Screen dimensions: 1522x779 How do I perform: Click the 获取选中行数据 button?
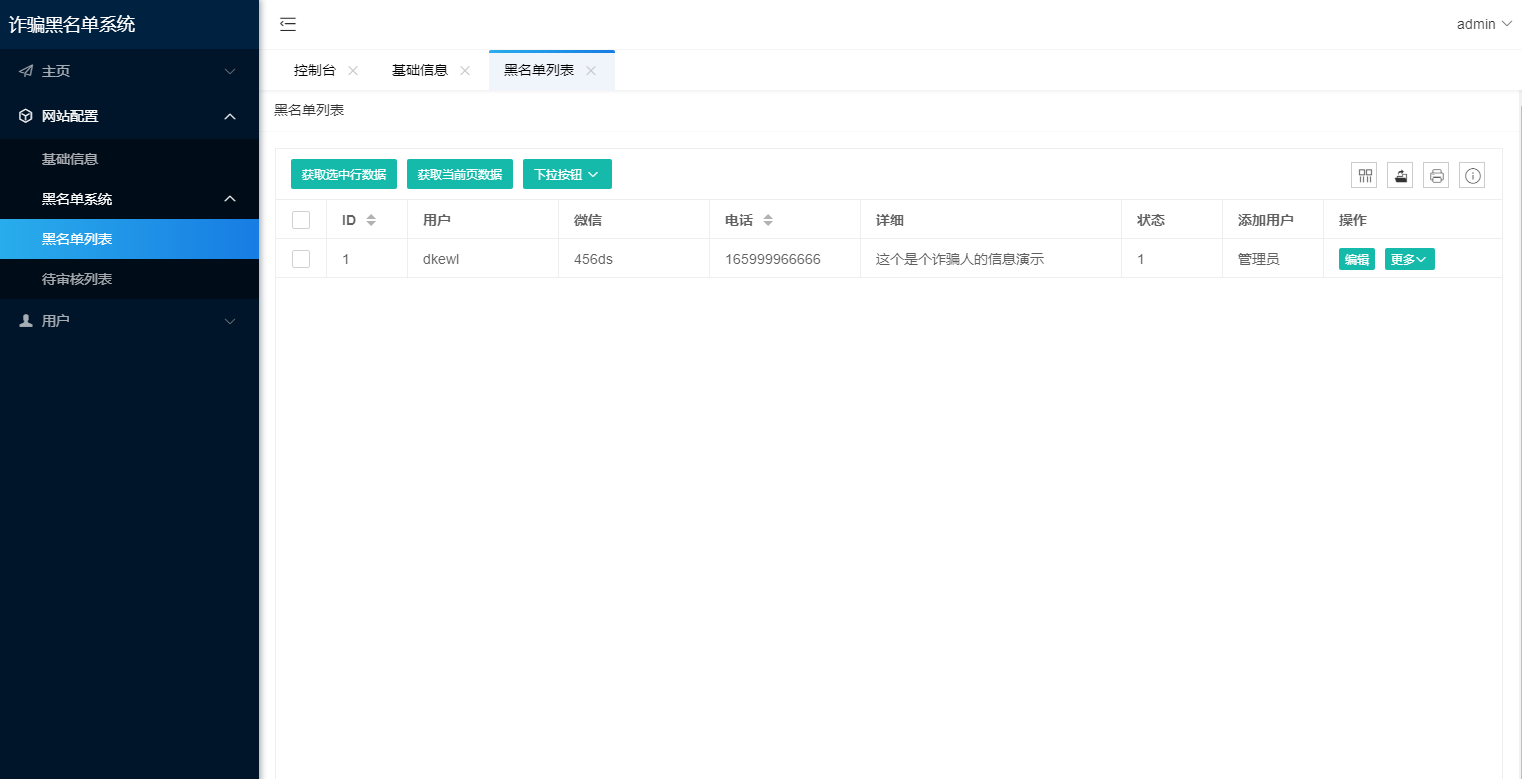click(x=344, y=174)
